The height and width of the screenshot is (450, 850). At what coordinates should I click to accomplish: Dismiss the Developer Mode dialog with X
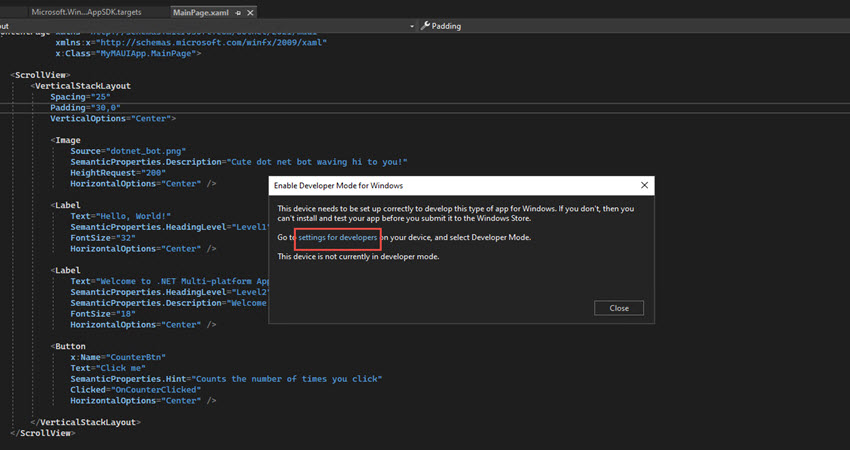coord(645,186)
